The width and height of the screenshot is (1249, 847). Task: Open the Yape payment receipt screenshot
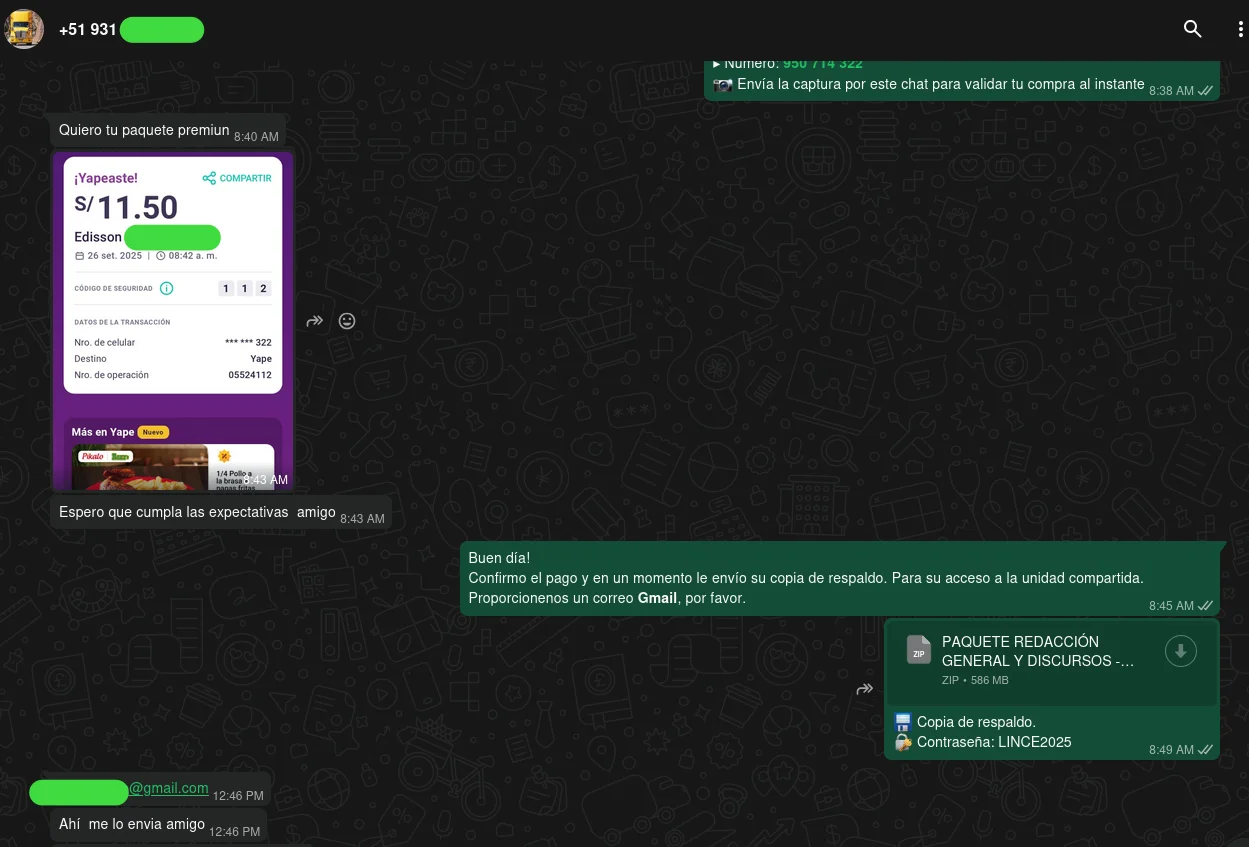pyautogui.click(x=173, y=320)
